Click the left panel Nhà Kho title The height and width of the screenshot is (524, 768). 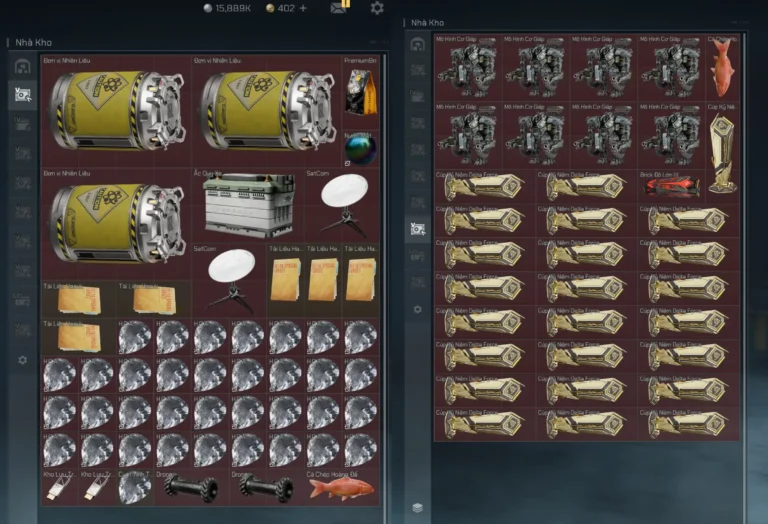[33, 43]
